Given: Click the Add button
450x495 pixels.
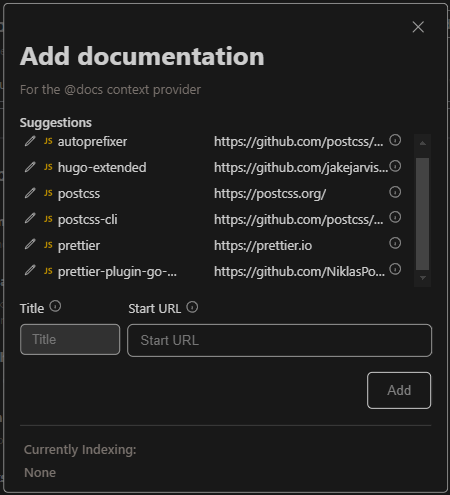Looking at the screenshot, I should [399, 390].
